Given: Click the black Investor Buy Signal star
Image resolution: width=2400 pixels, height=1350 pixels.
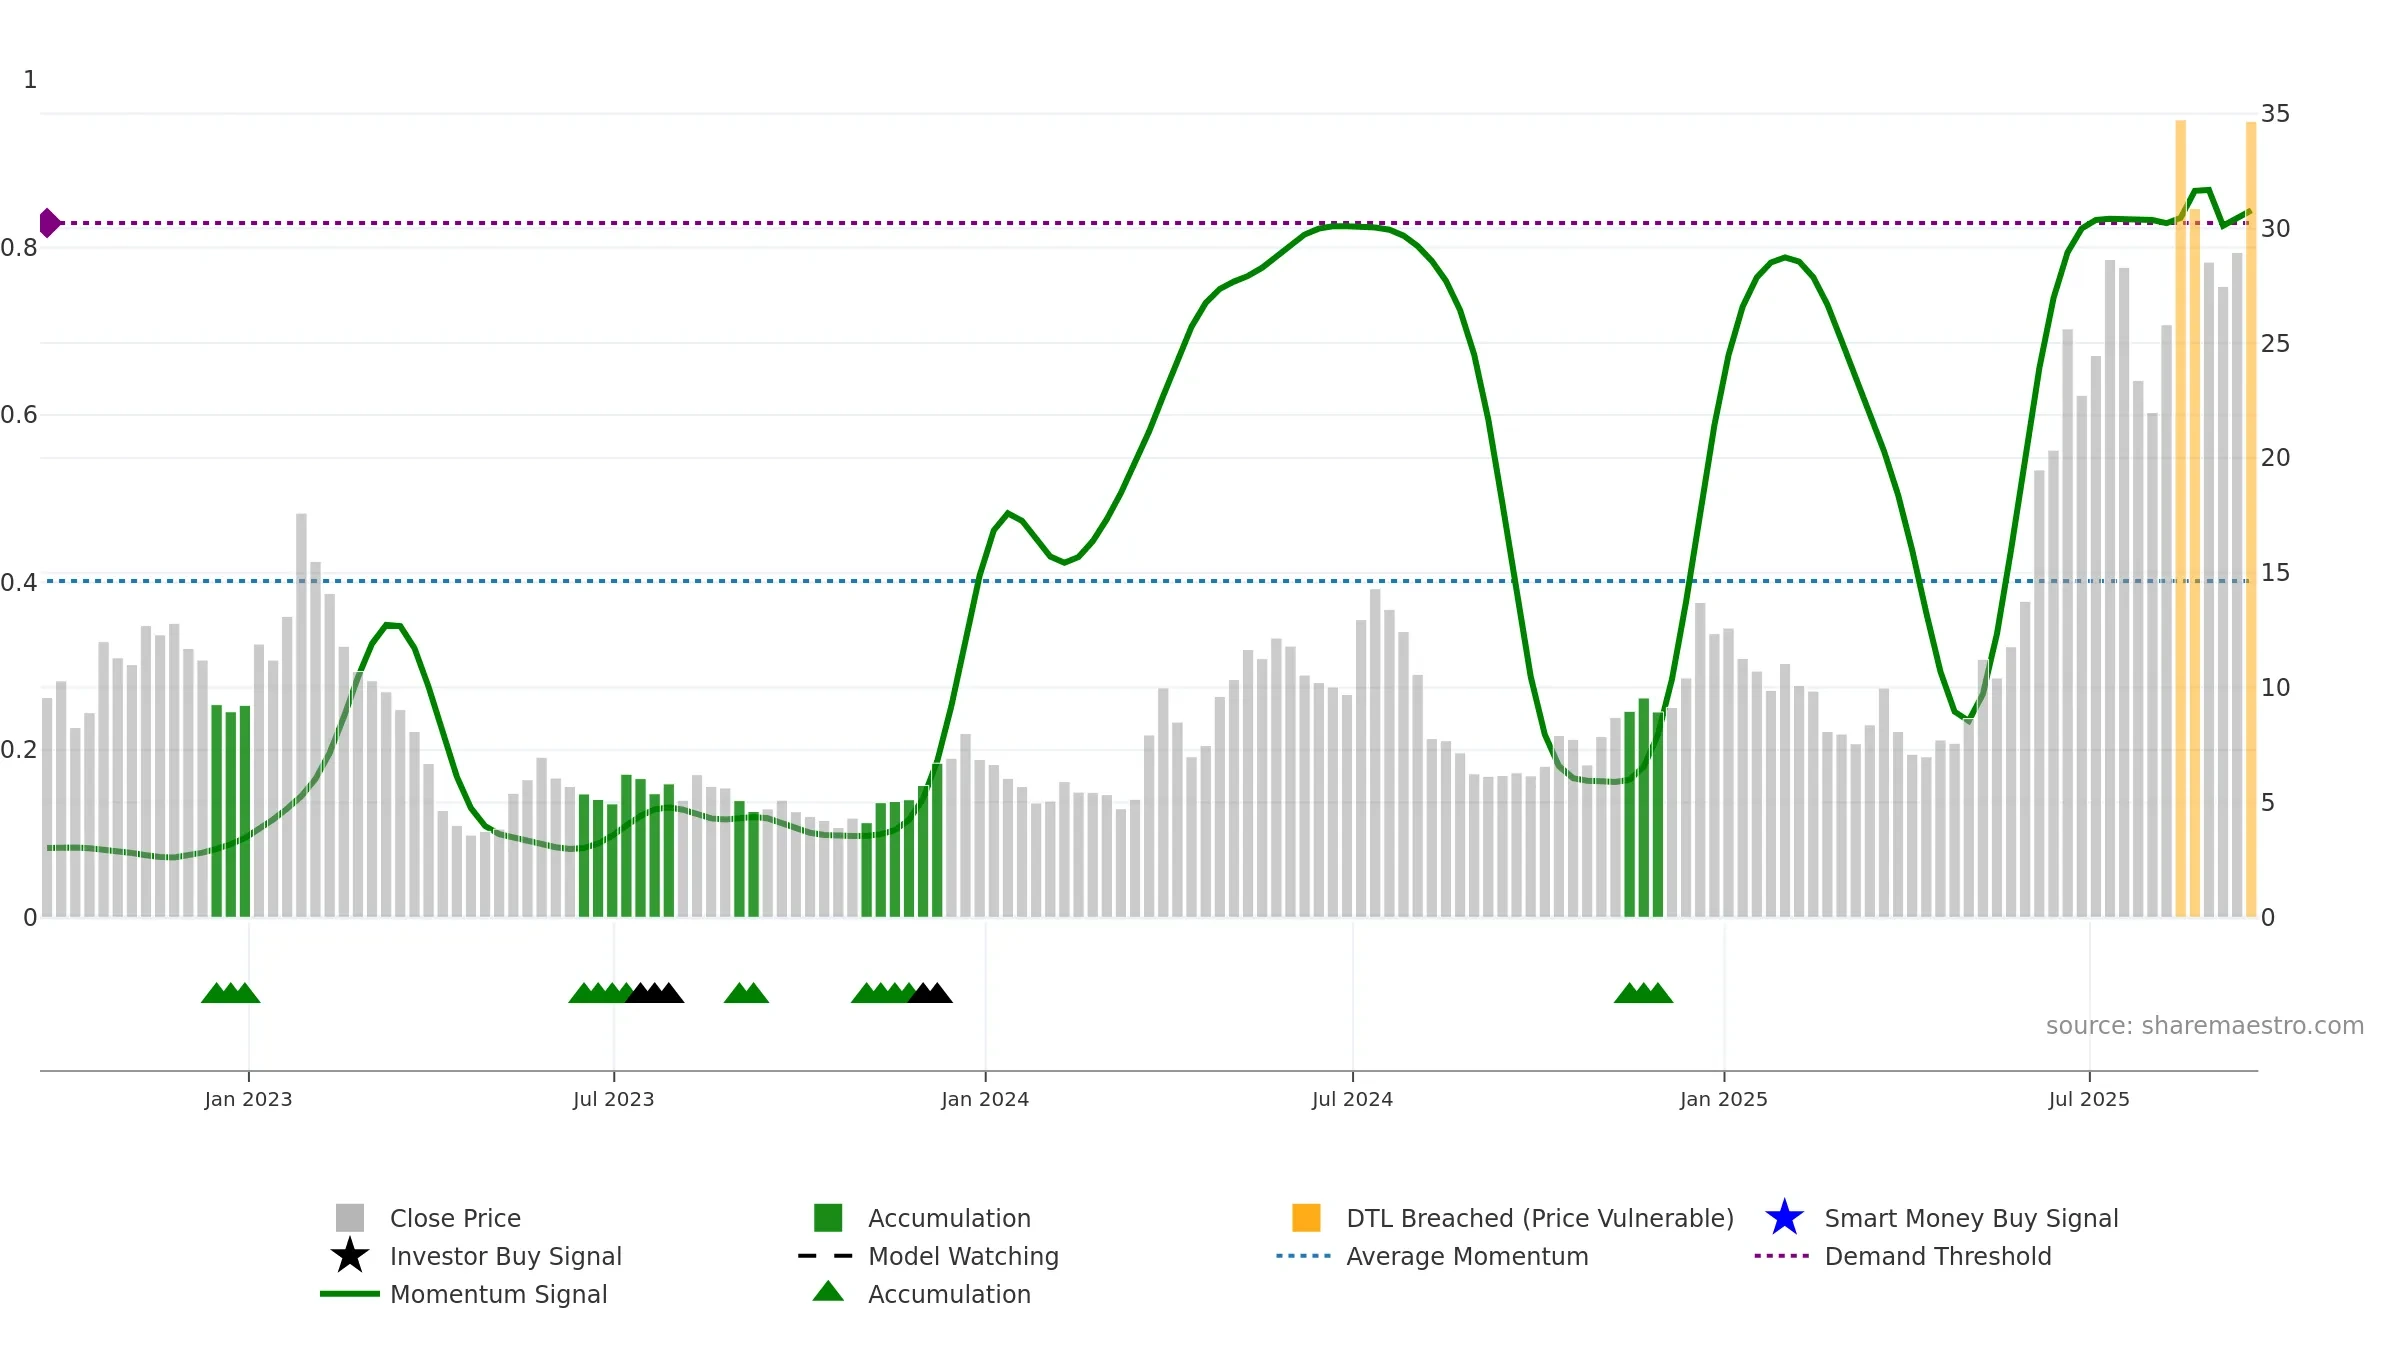Looking at the screenshot, I should pos(350,1256).
